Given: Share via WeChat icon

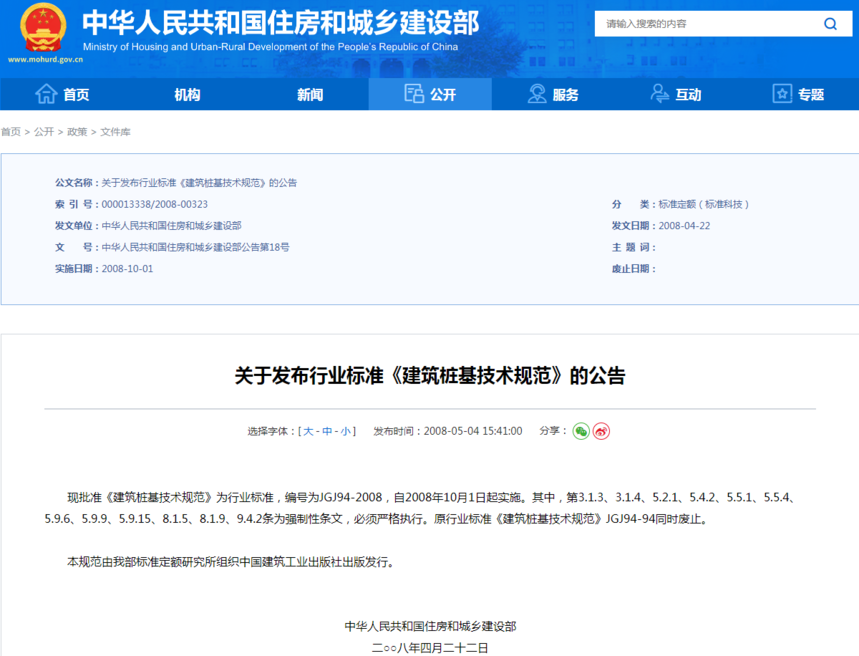Looking at the screenshot, I should (581, 431).
